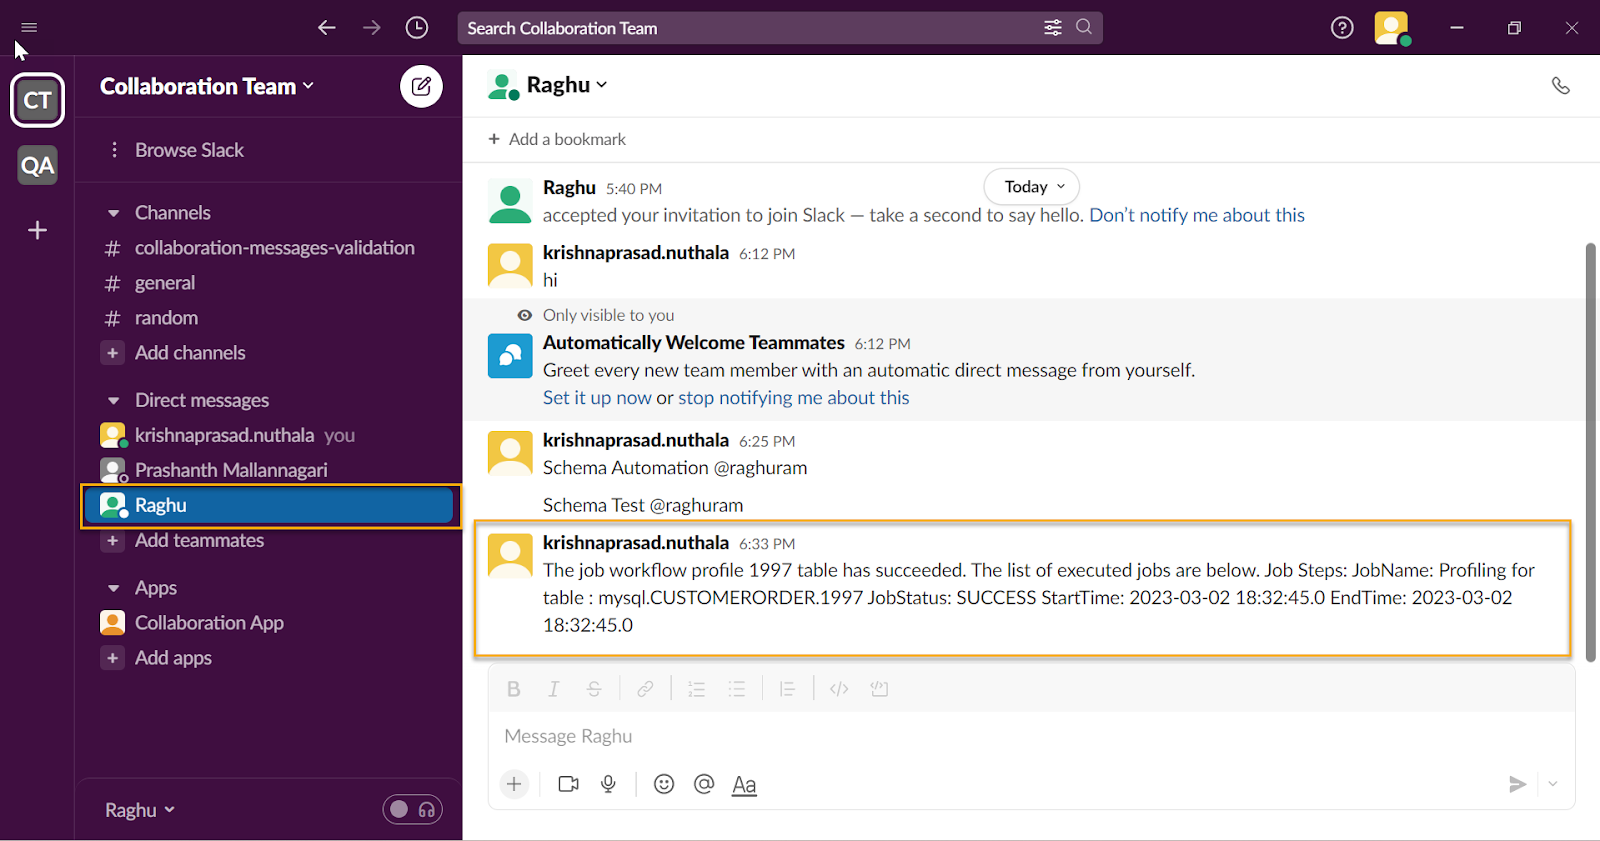Insert a link in the message
Viewport: 1600px width, 841px height.
(x=646, y=689)
